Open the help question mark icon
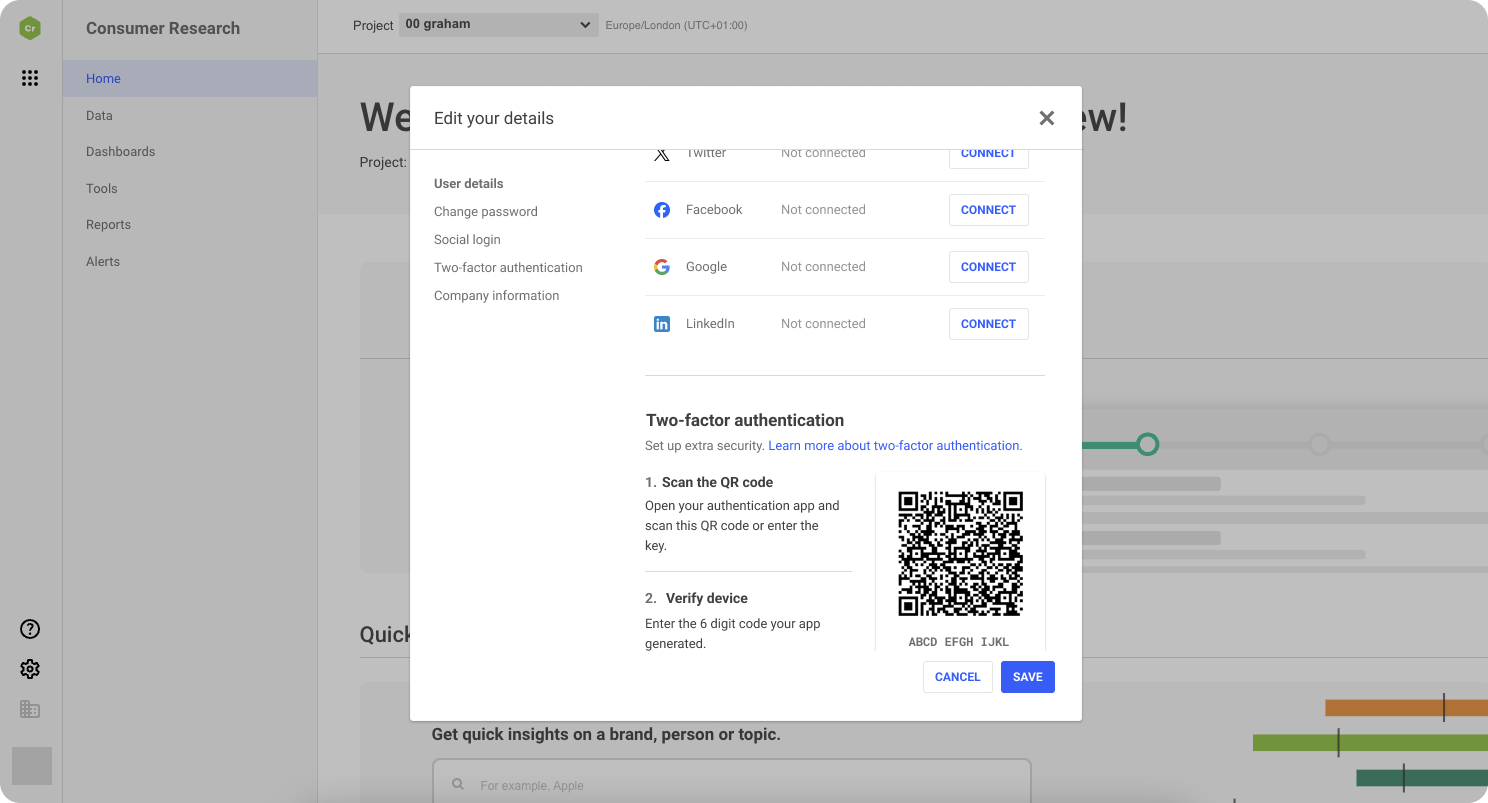1488x803 pixels. point(30,629)
